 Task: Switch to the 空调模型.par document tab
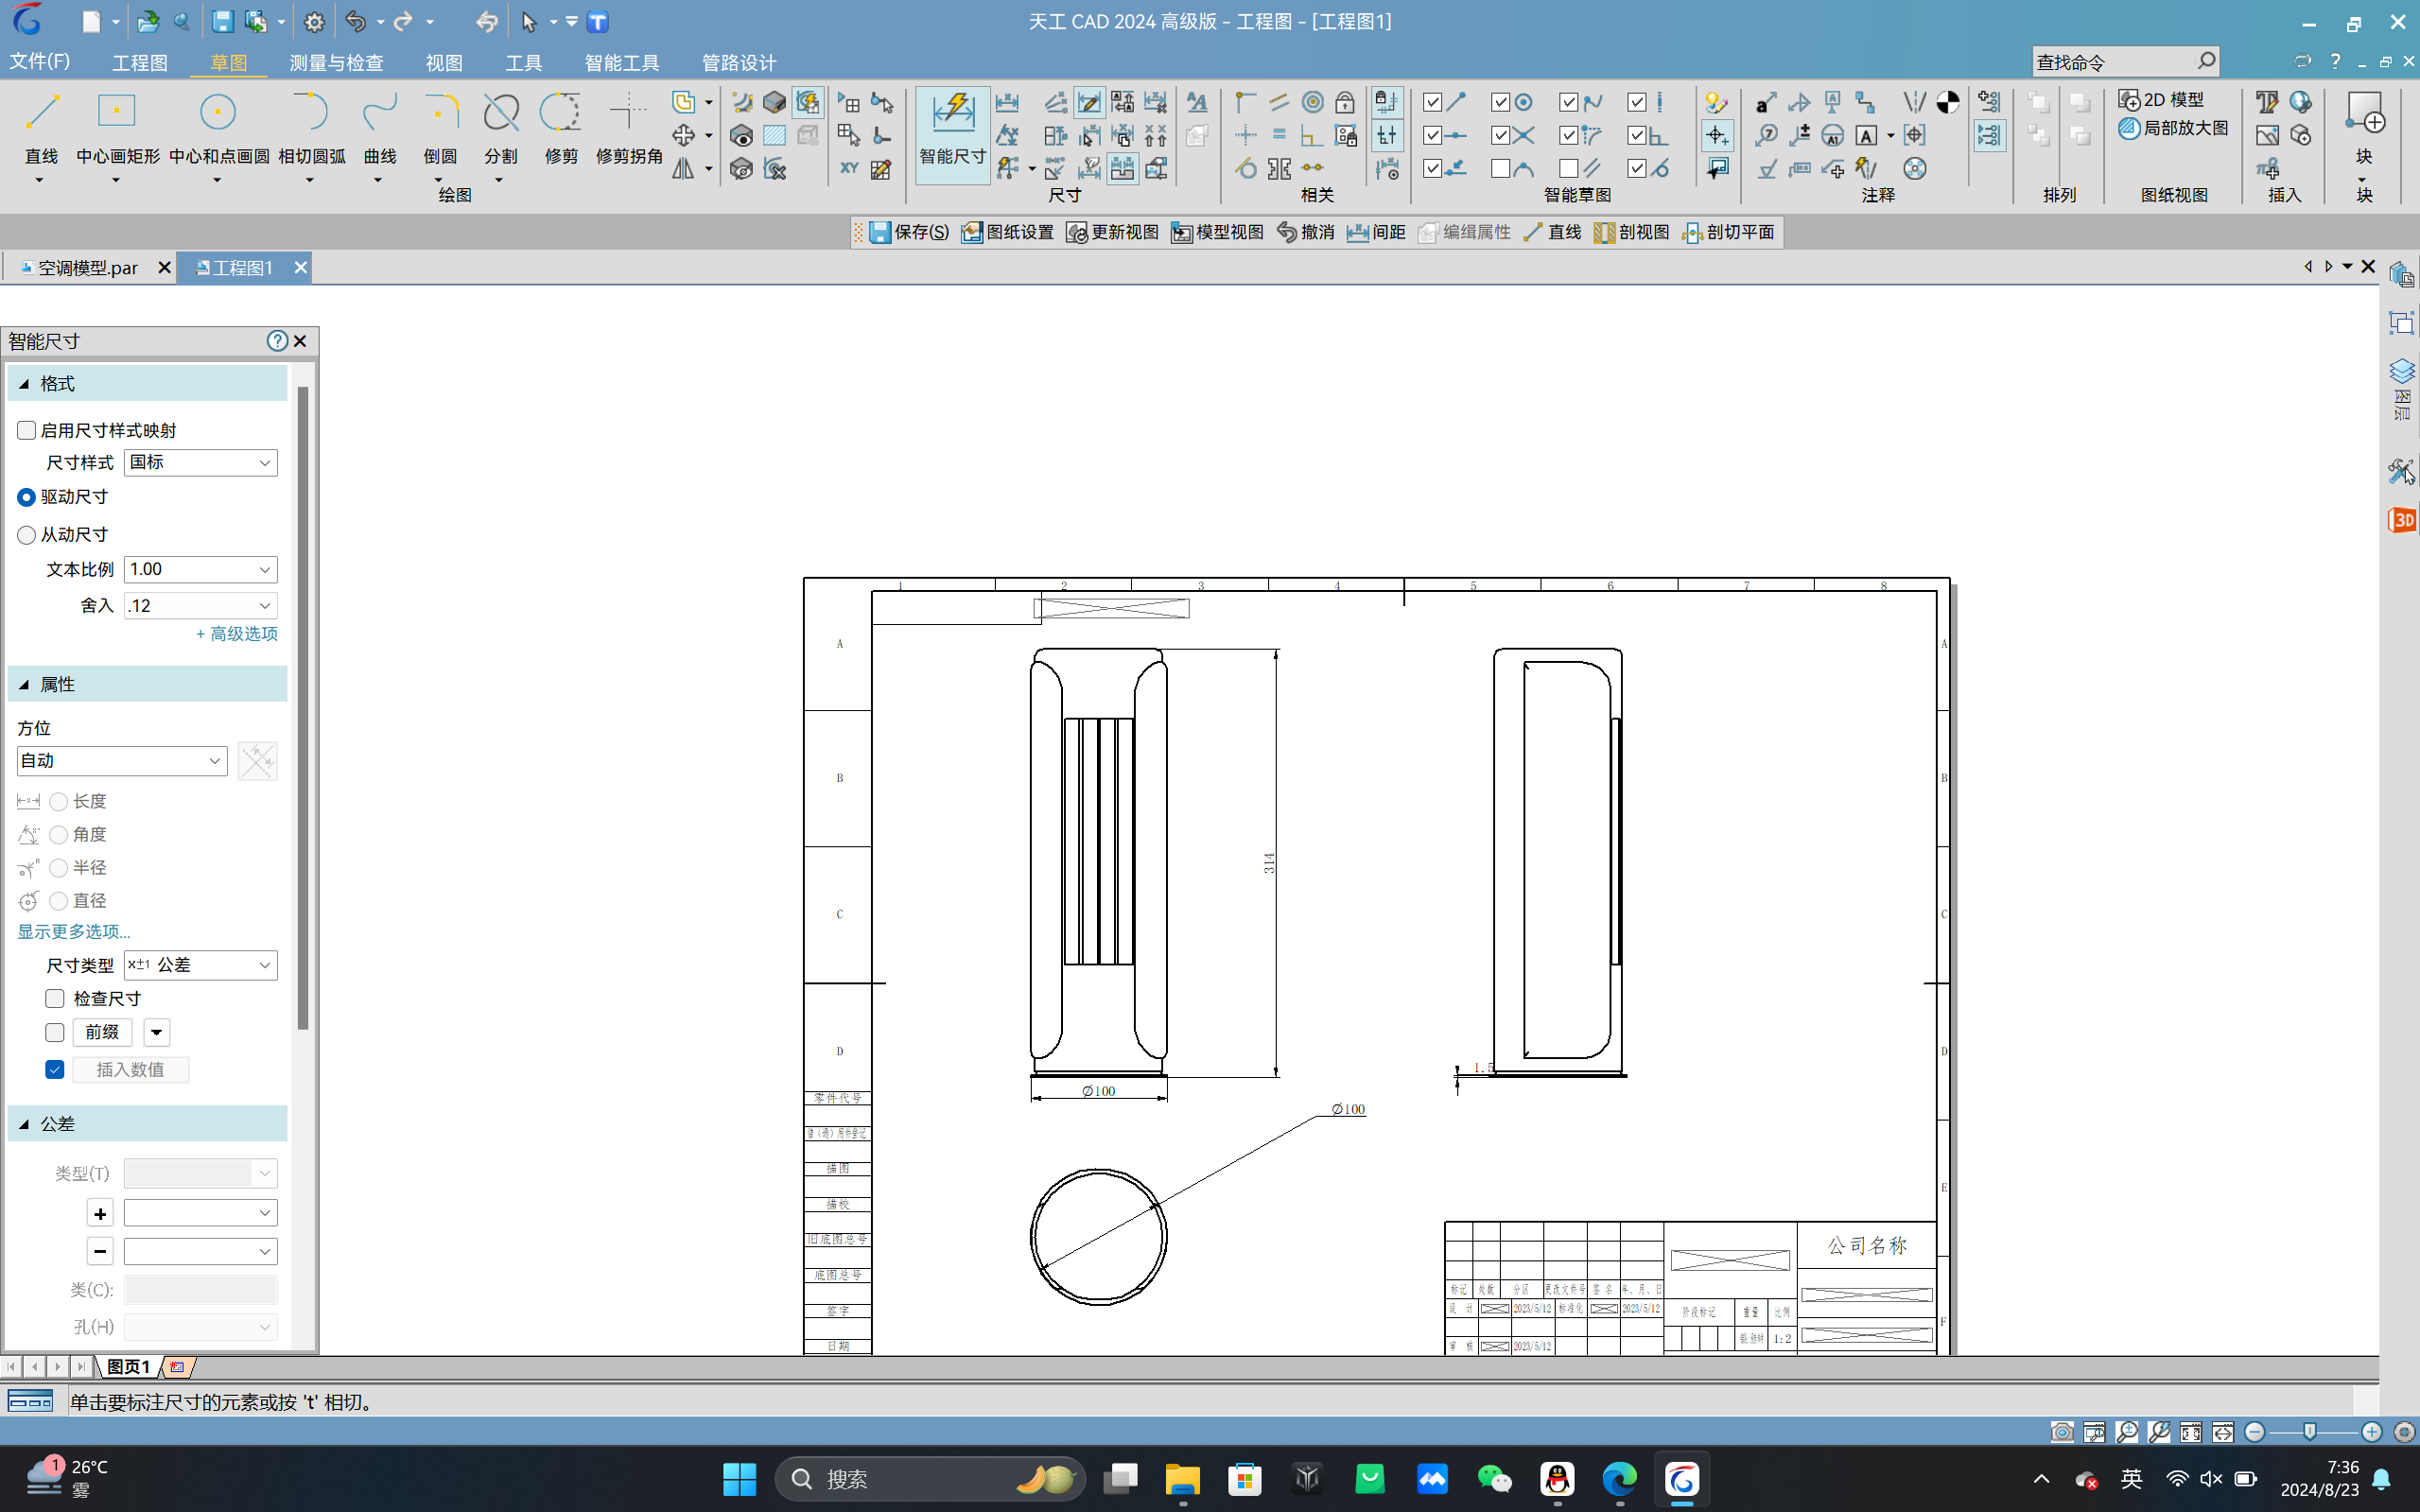[x=88, y=268]
